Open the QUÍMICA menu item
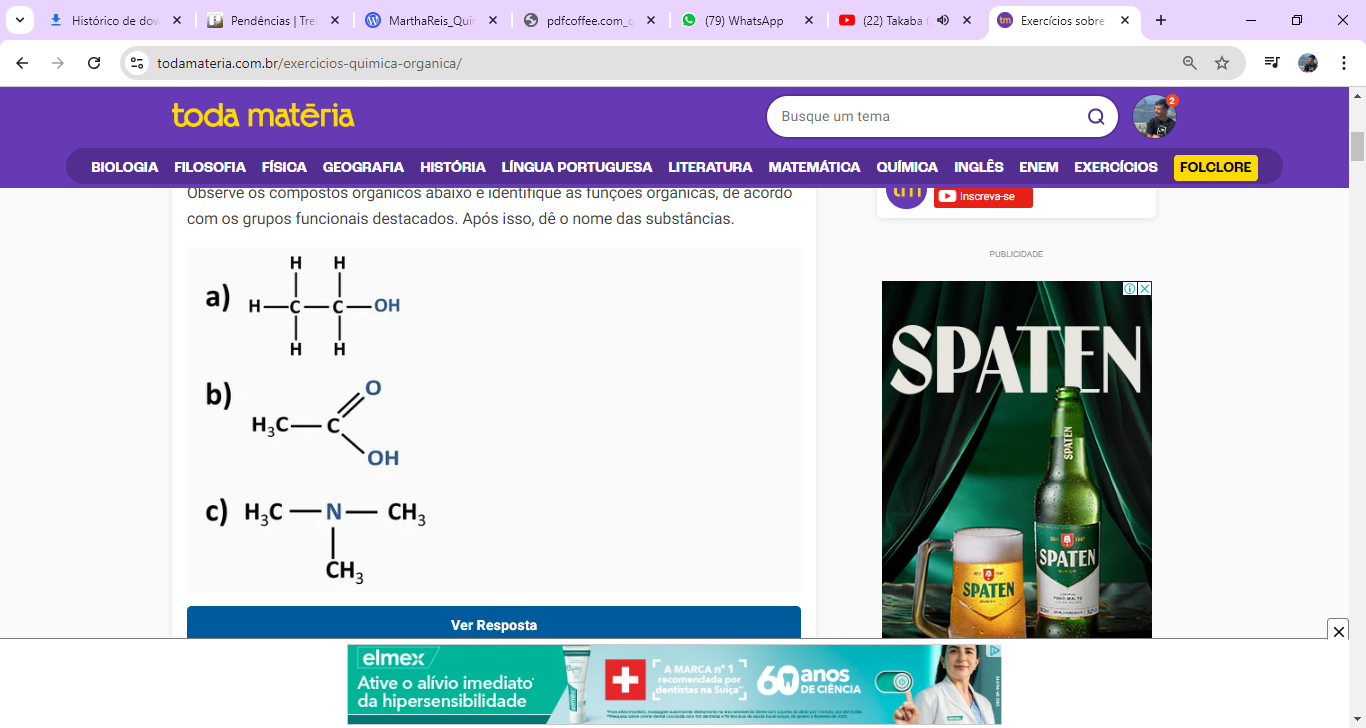The image size is (1366, 728). coord(906,167)
